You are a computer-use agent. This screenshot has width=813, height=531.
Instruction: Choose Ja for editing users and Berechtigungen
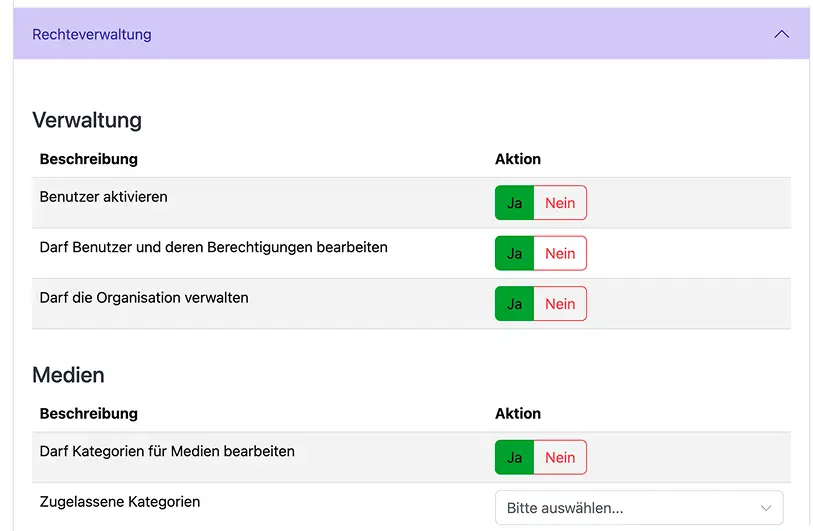point(514,254)
